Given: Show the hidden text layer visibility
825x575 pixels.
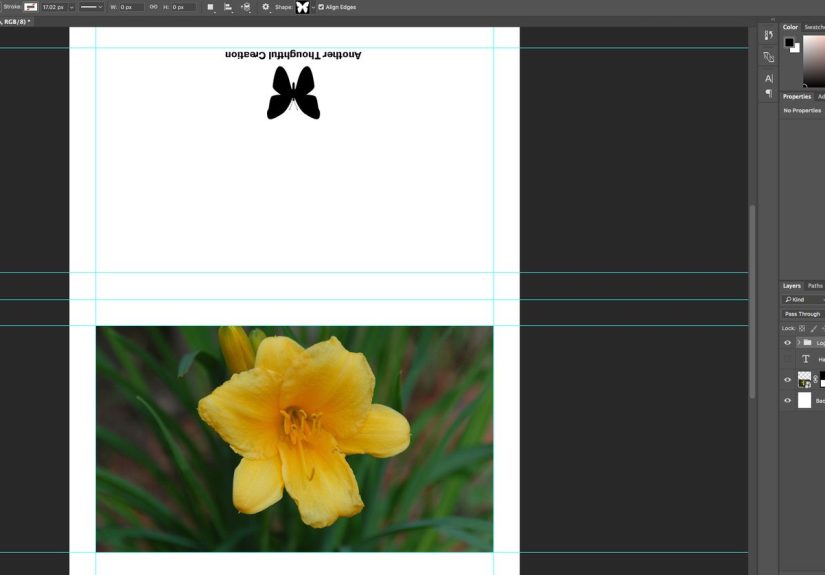Looking at the screenshot, I should 788,359.
